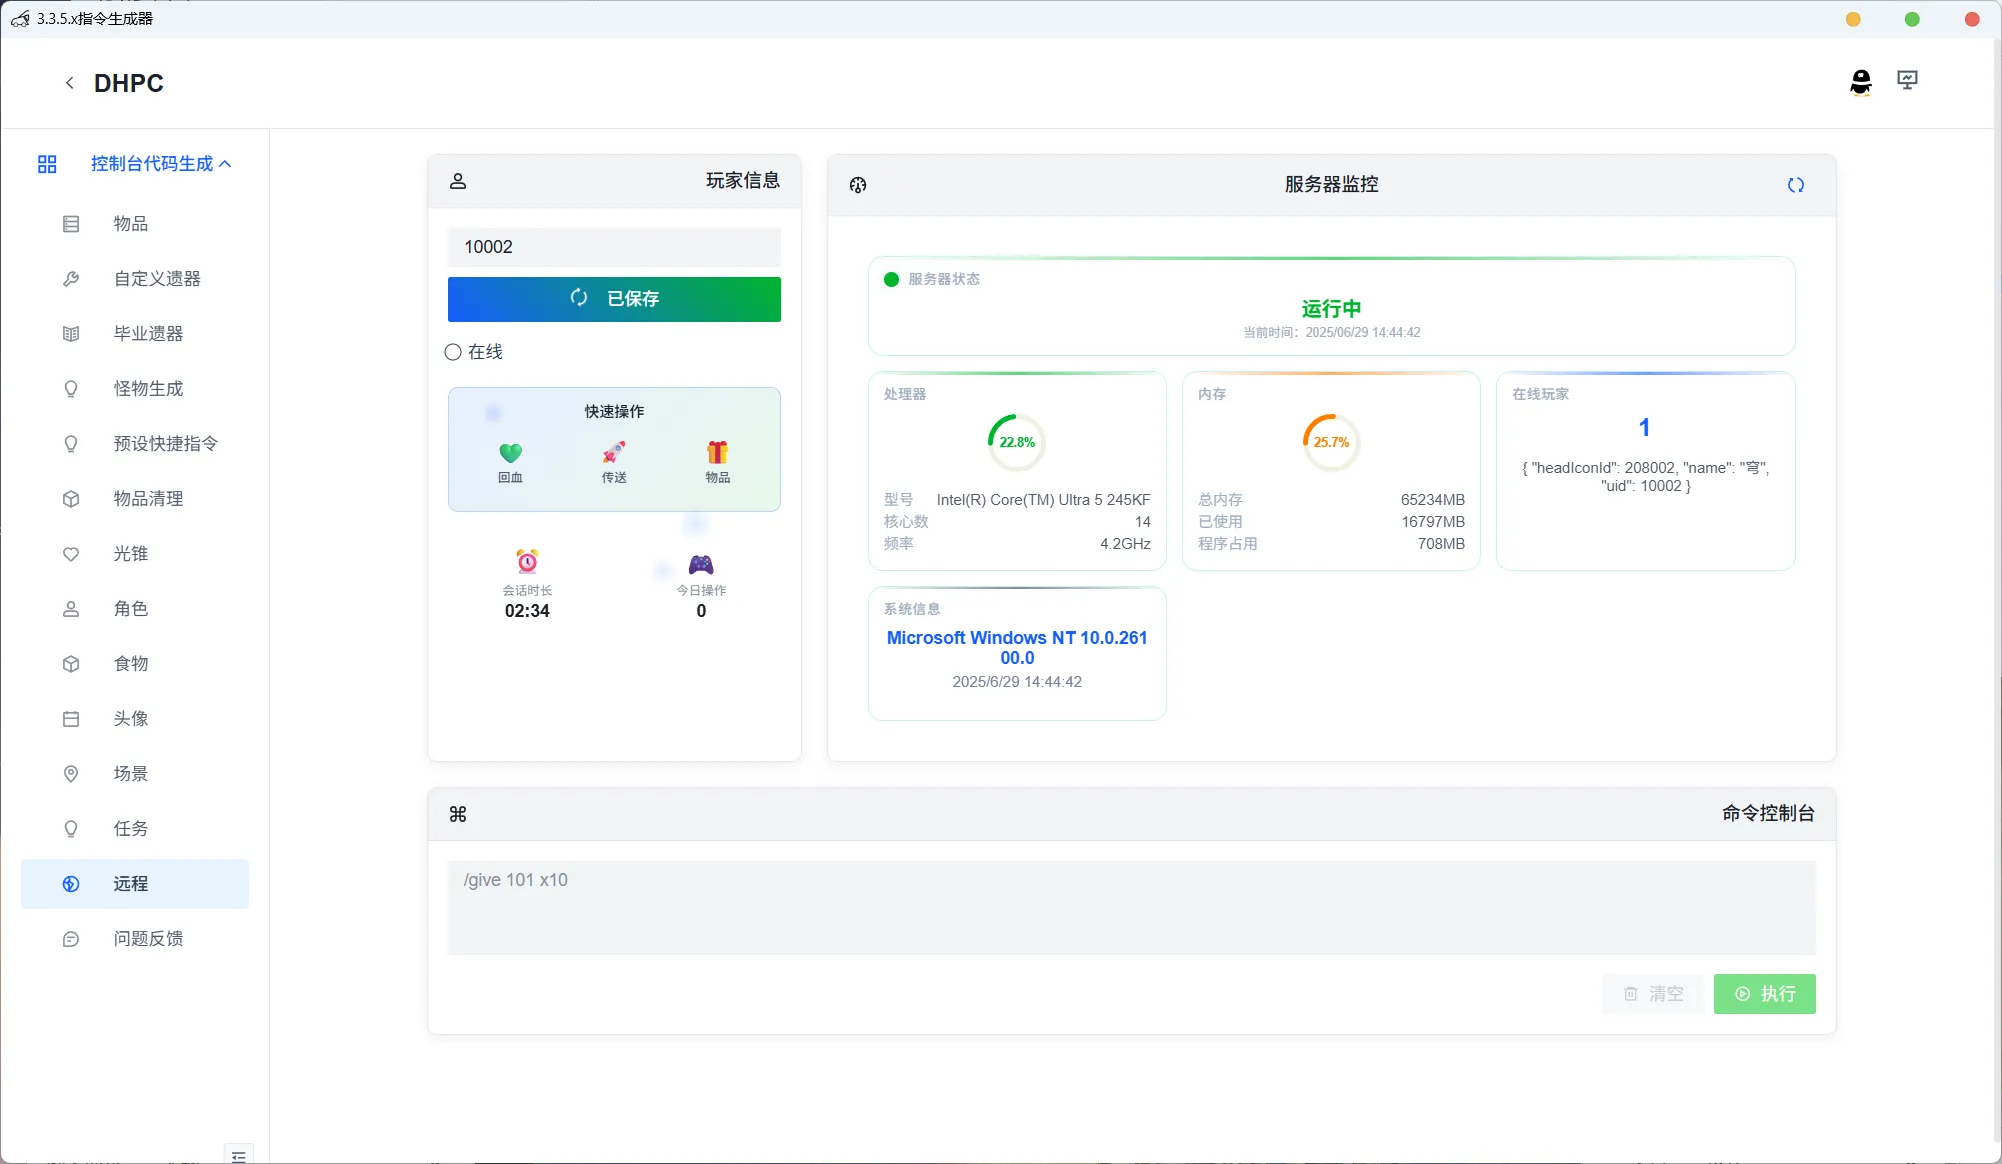This screenshot has width=2002, height=1164.
Task: Open the 怪物生成 sidebar item
Action: pyautogui.click(x=135, y=389)
